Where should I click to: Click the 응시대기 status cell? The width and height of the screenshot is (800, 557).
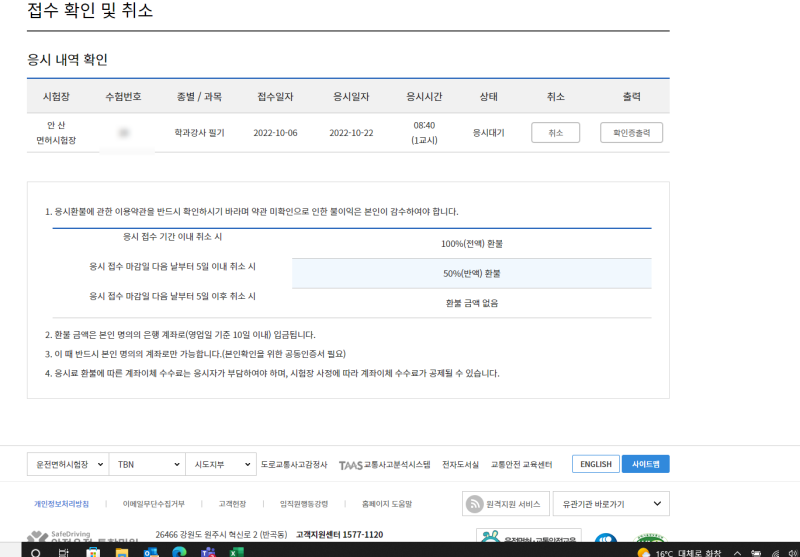(x=488, y=133)
